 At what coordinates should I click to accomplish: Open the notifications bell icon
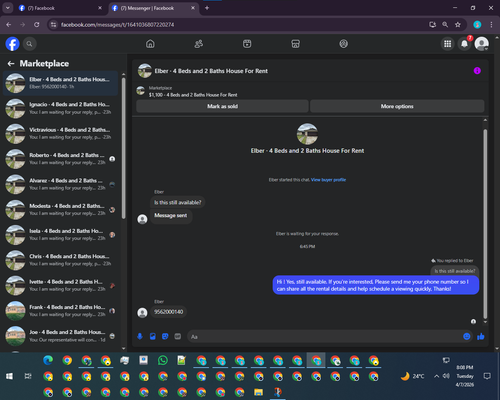click(x=464, y=44)
